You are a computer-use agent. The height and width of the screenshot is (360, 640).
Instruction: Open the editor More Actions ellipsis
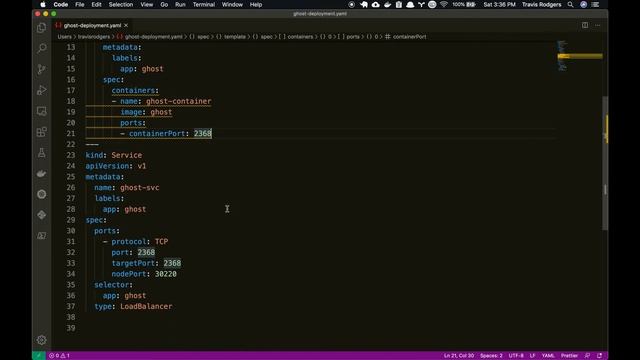pyautogui.click(x=598, y=25)
